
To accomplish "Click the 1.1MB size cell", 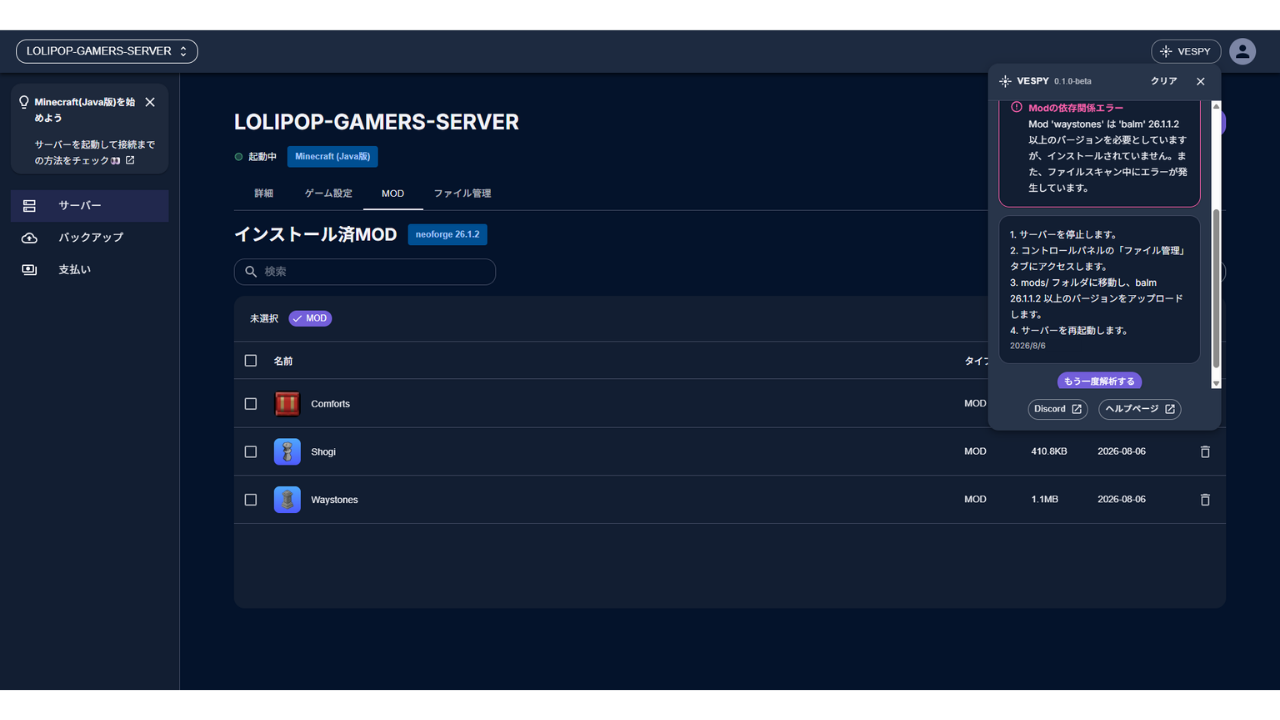I will [x=1044, y=500].
